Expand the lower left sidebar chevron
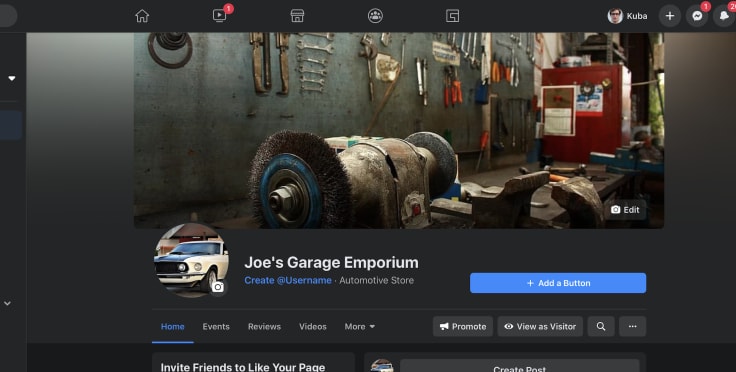The width and height of the screenshot is (736, 372). tap(8, 304)
